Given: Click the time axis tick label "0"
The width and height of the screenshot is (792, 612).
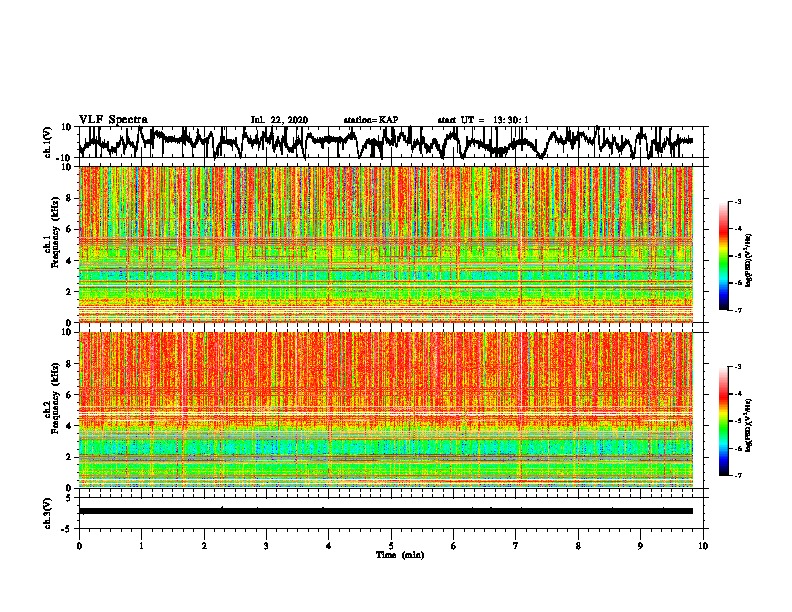Looking at the screenshot, I should click(79, 546).
